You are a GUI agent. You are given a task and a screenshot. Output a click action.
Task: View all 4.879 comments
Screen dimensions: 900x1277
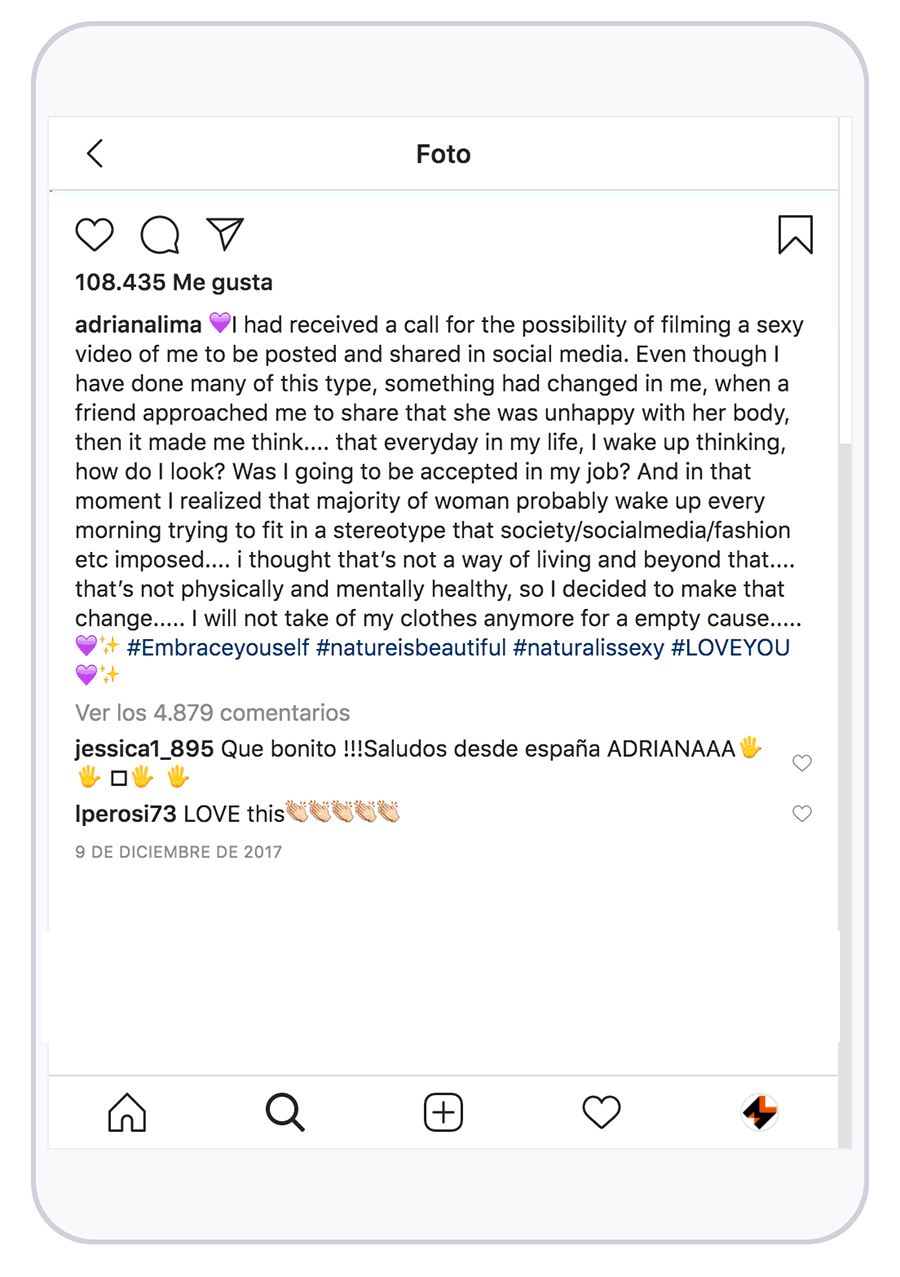(x=212, y=713)
